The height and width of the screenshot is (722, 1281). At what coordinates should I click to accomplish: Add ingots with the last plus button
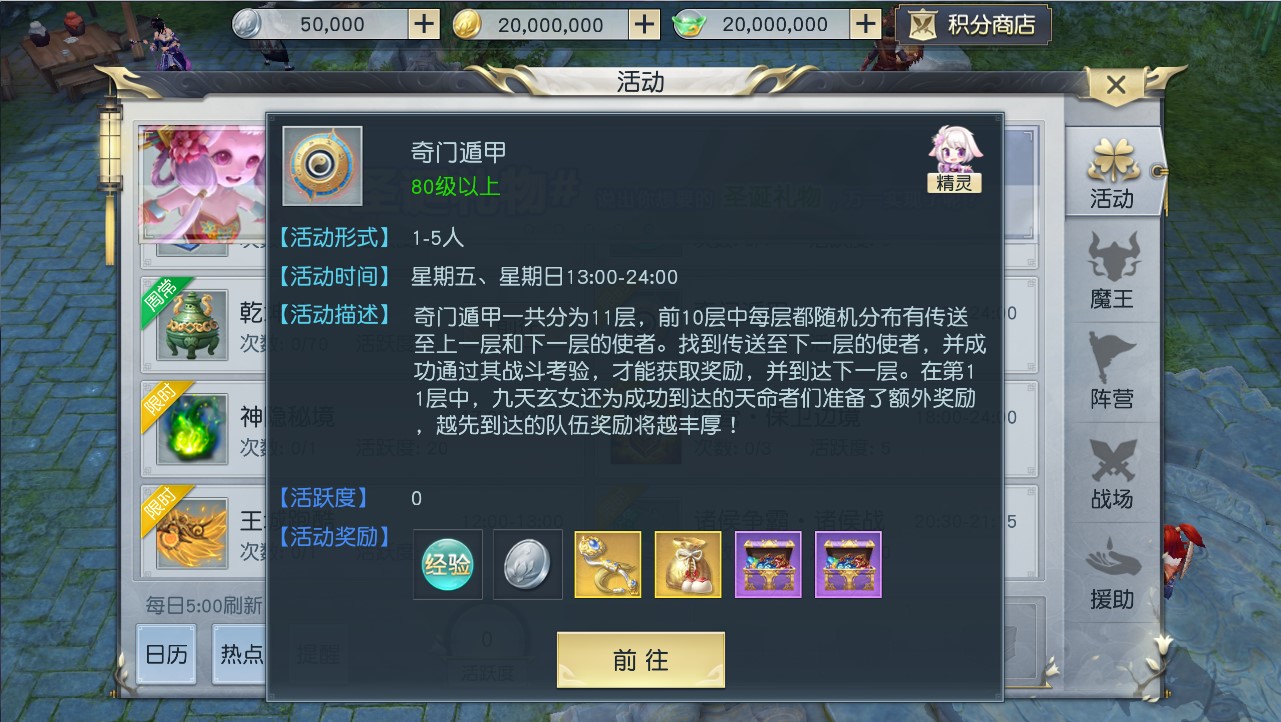[x=866, y=24]
